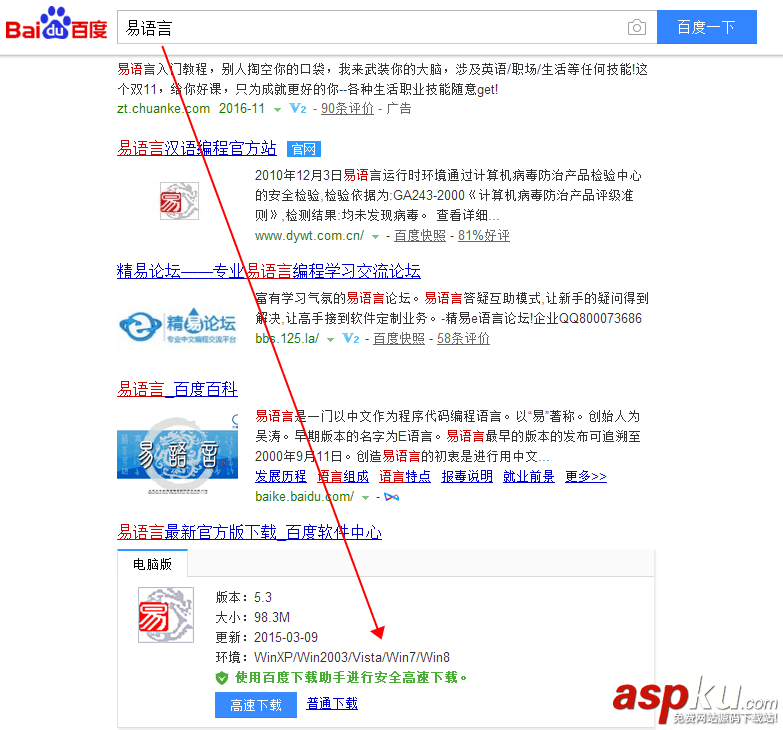Open 更多>> sublink
This screenshot has height=730, width=783.
586,476
